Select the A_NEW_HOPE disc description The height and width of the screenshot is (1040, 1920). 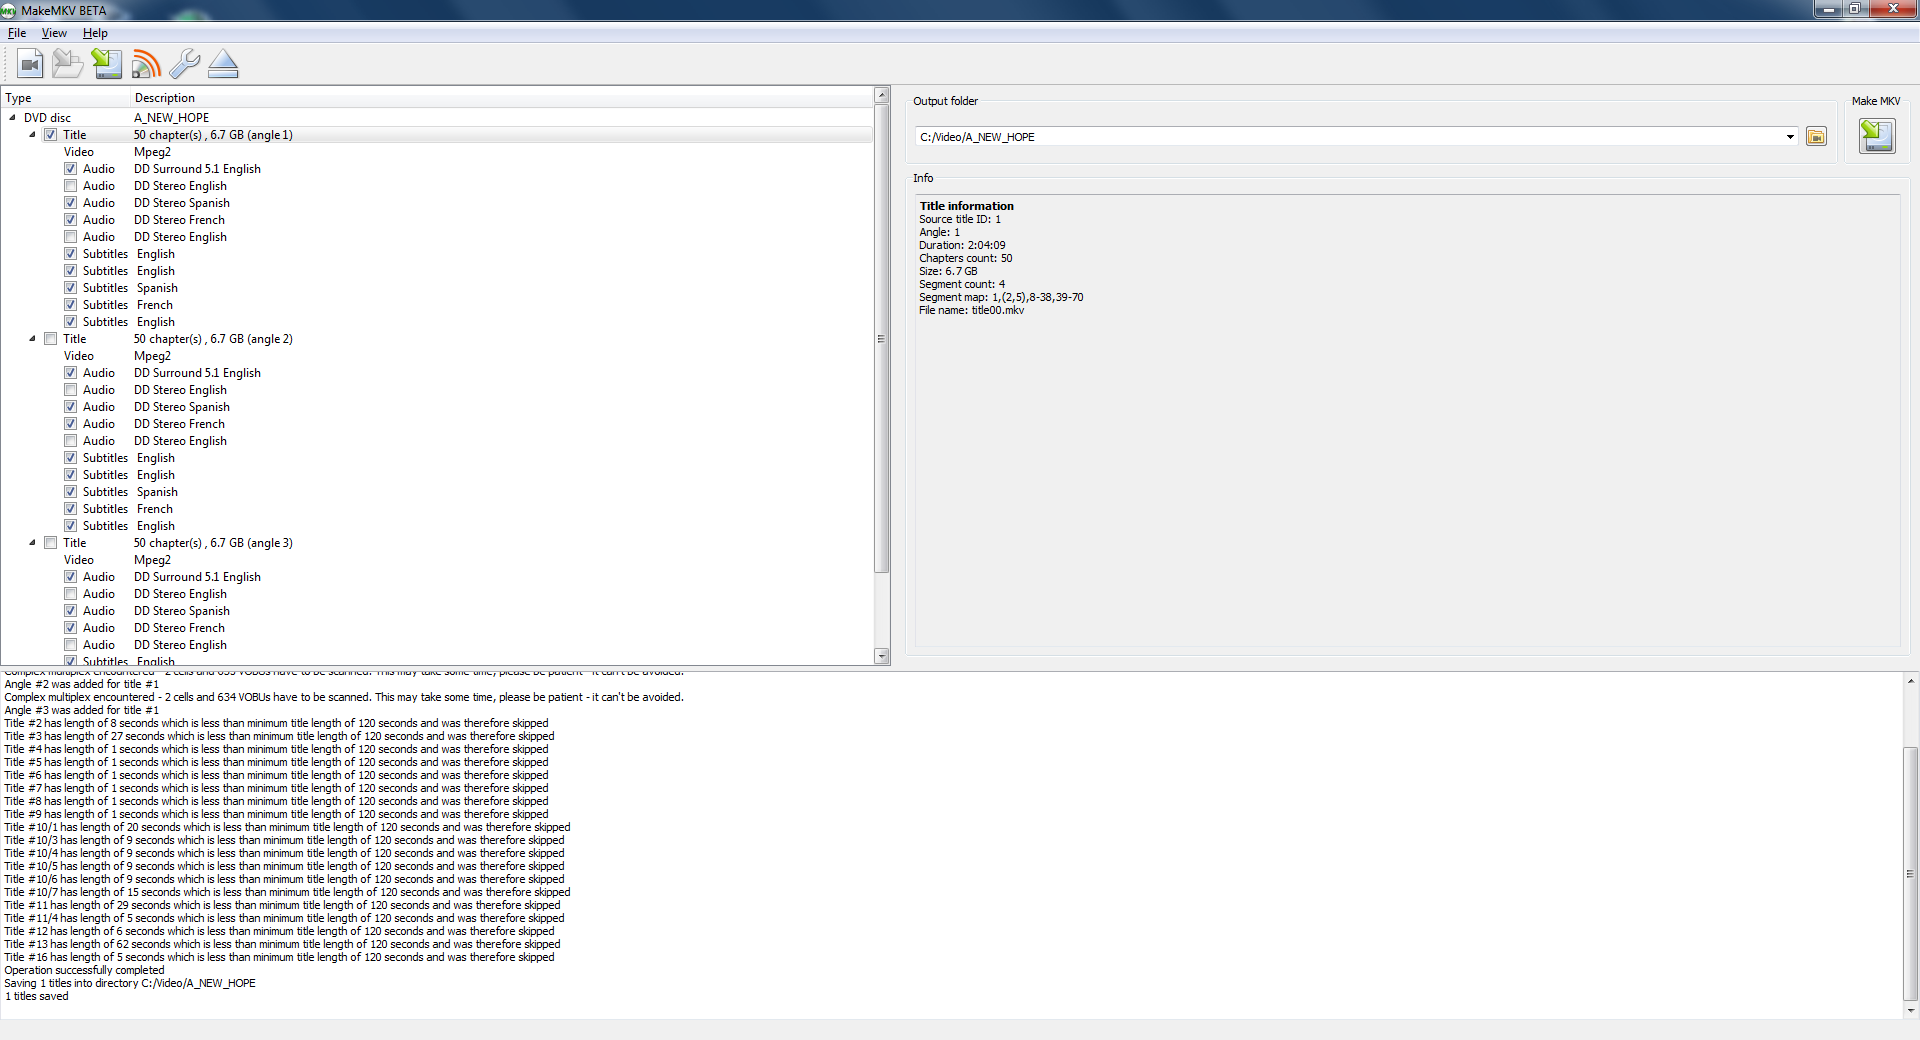pyautogui.click(x=172, y=118)
